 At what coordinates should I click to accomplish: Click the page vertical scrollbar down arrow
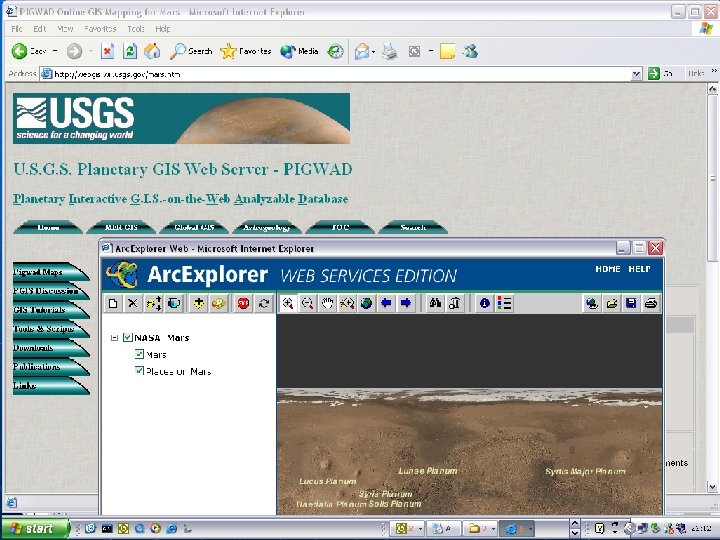(x=712, y=486)
